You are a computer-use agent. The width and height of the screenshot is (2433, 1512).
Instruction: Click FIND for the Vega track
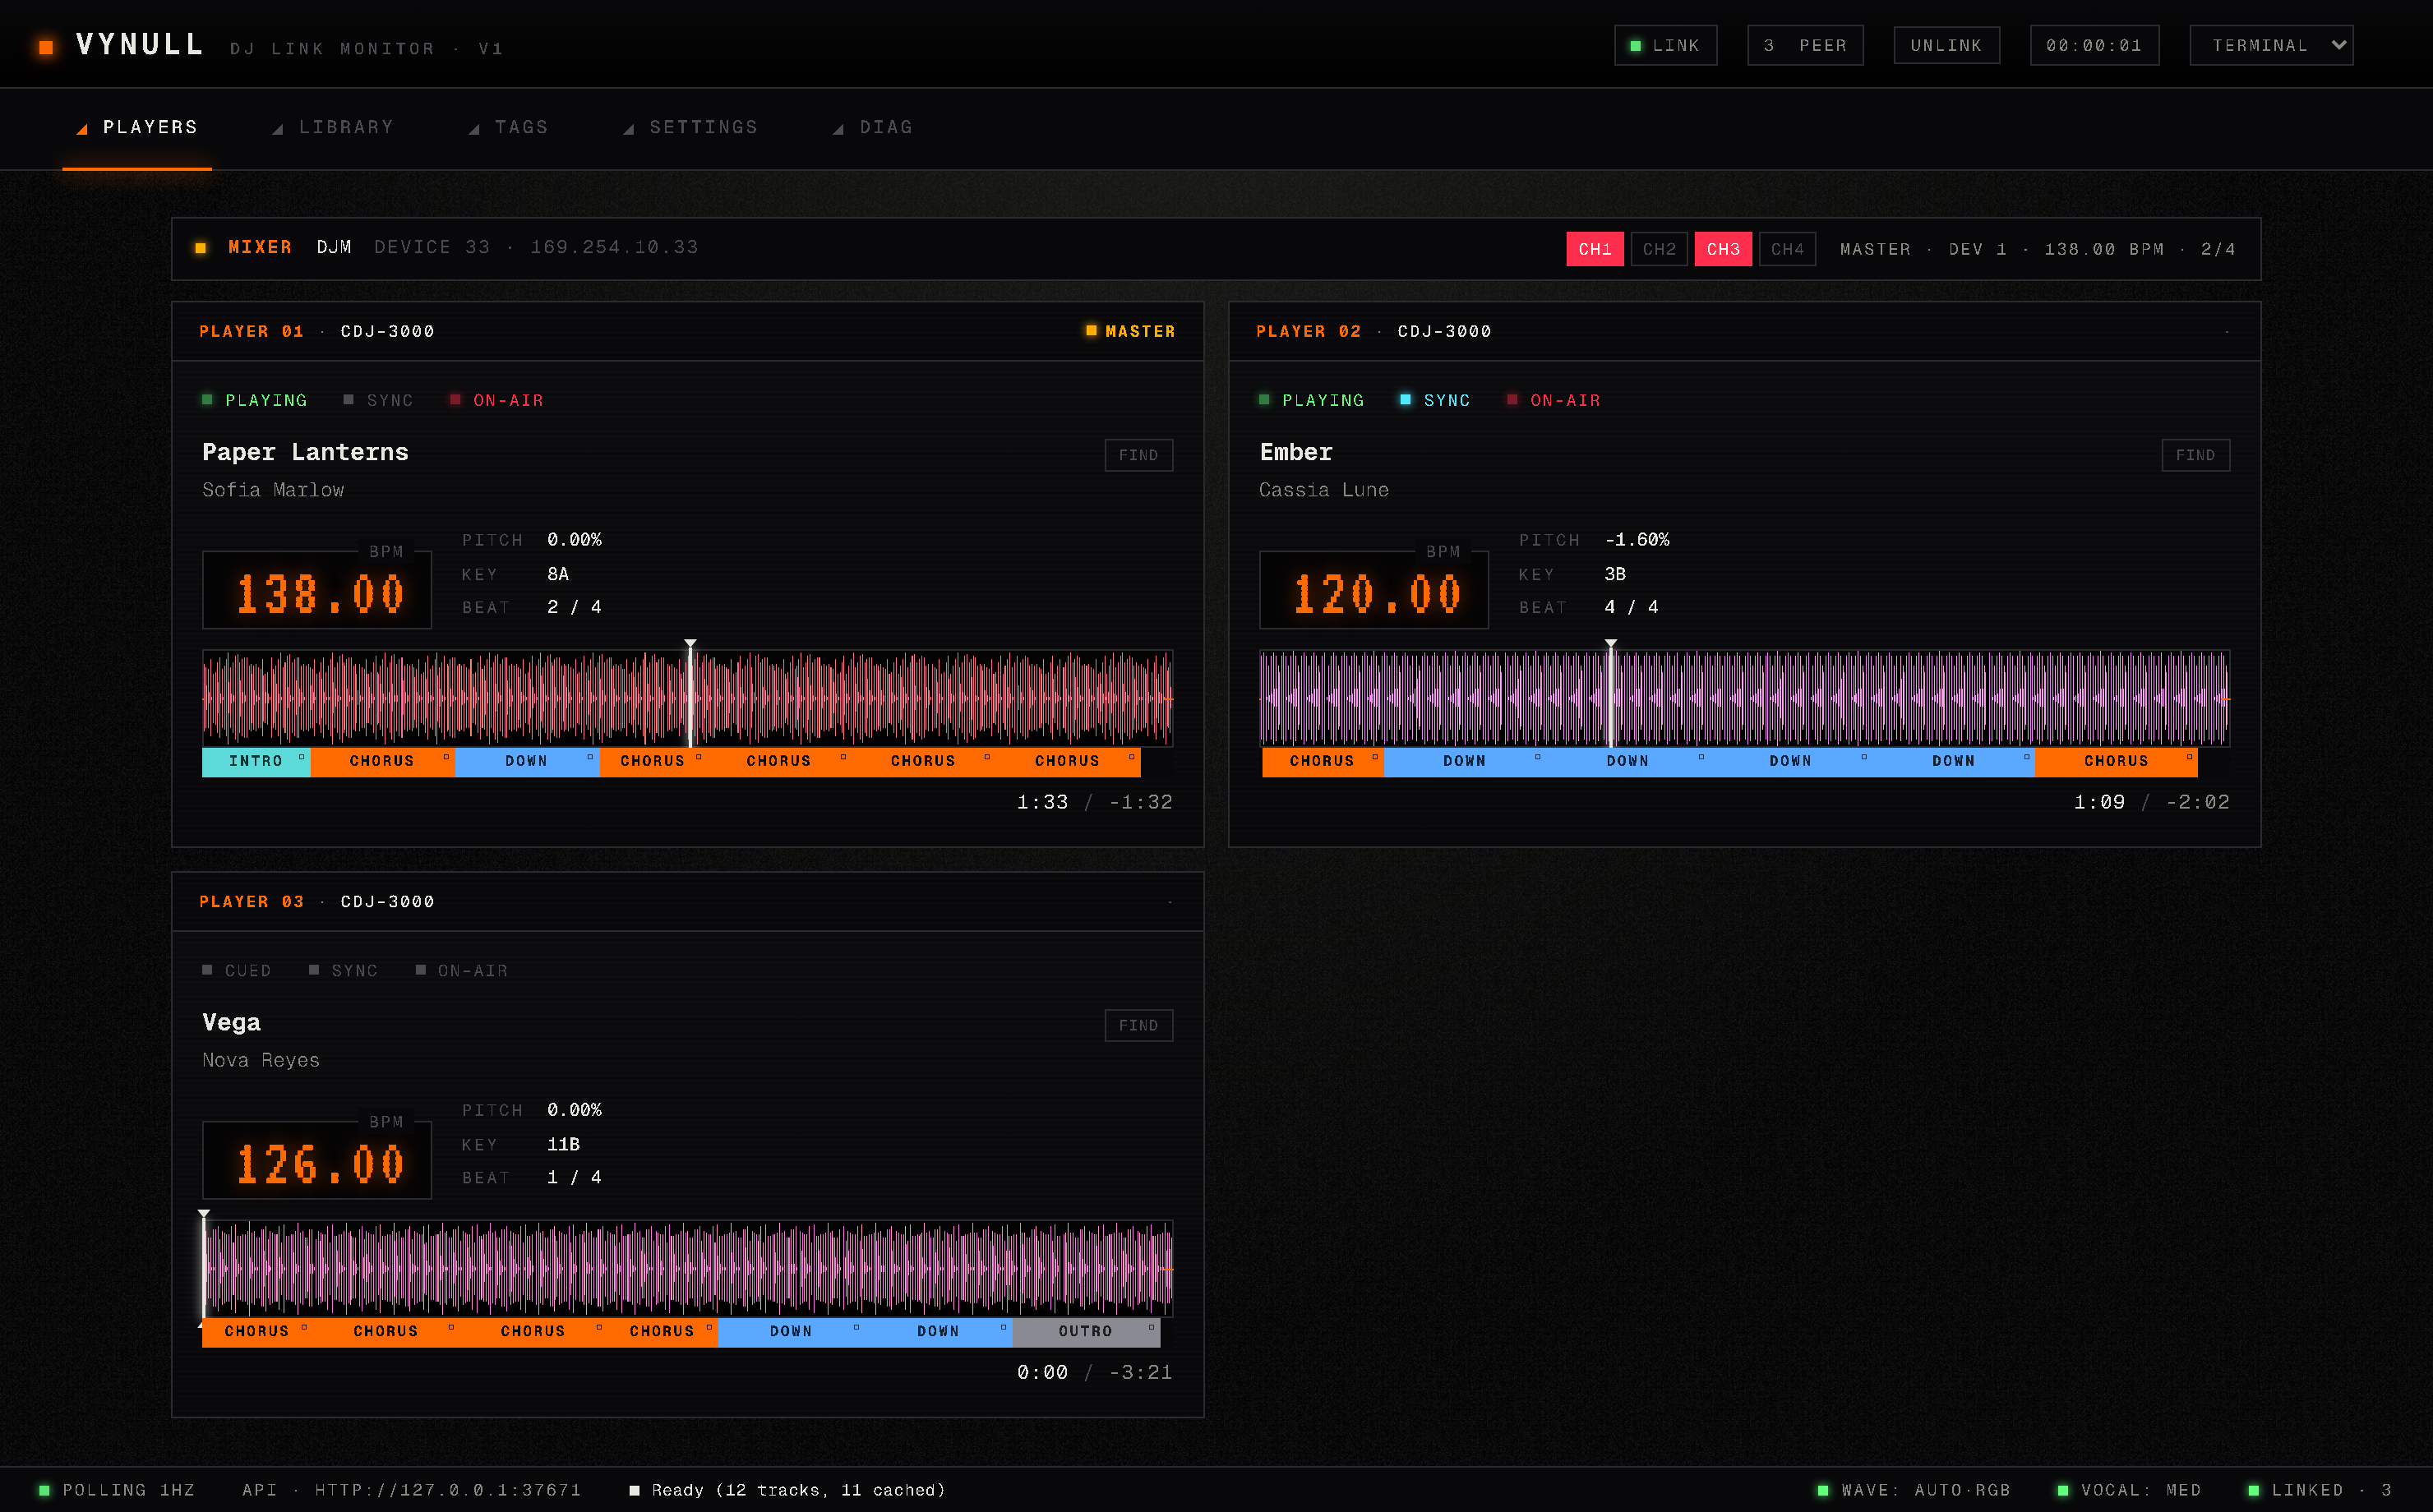pos(1138,1025)
